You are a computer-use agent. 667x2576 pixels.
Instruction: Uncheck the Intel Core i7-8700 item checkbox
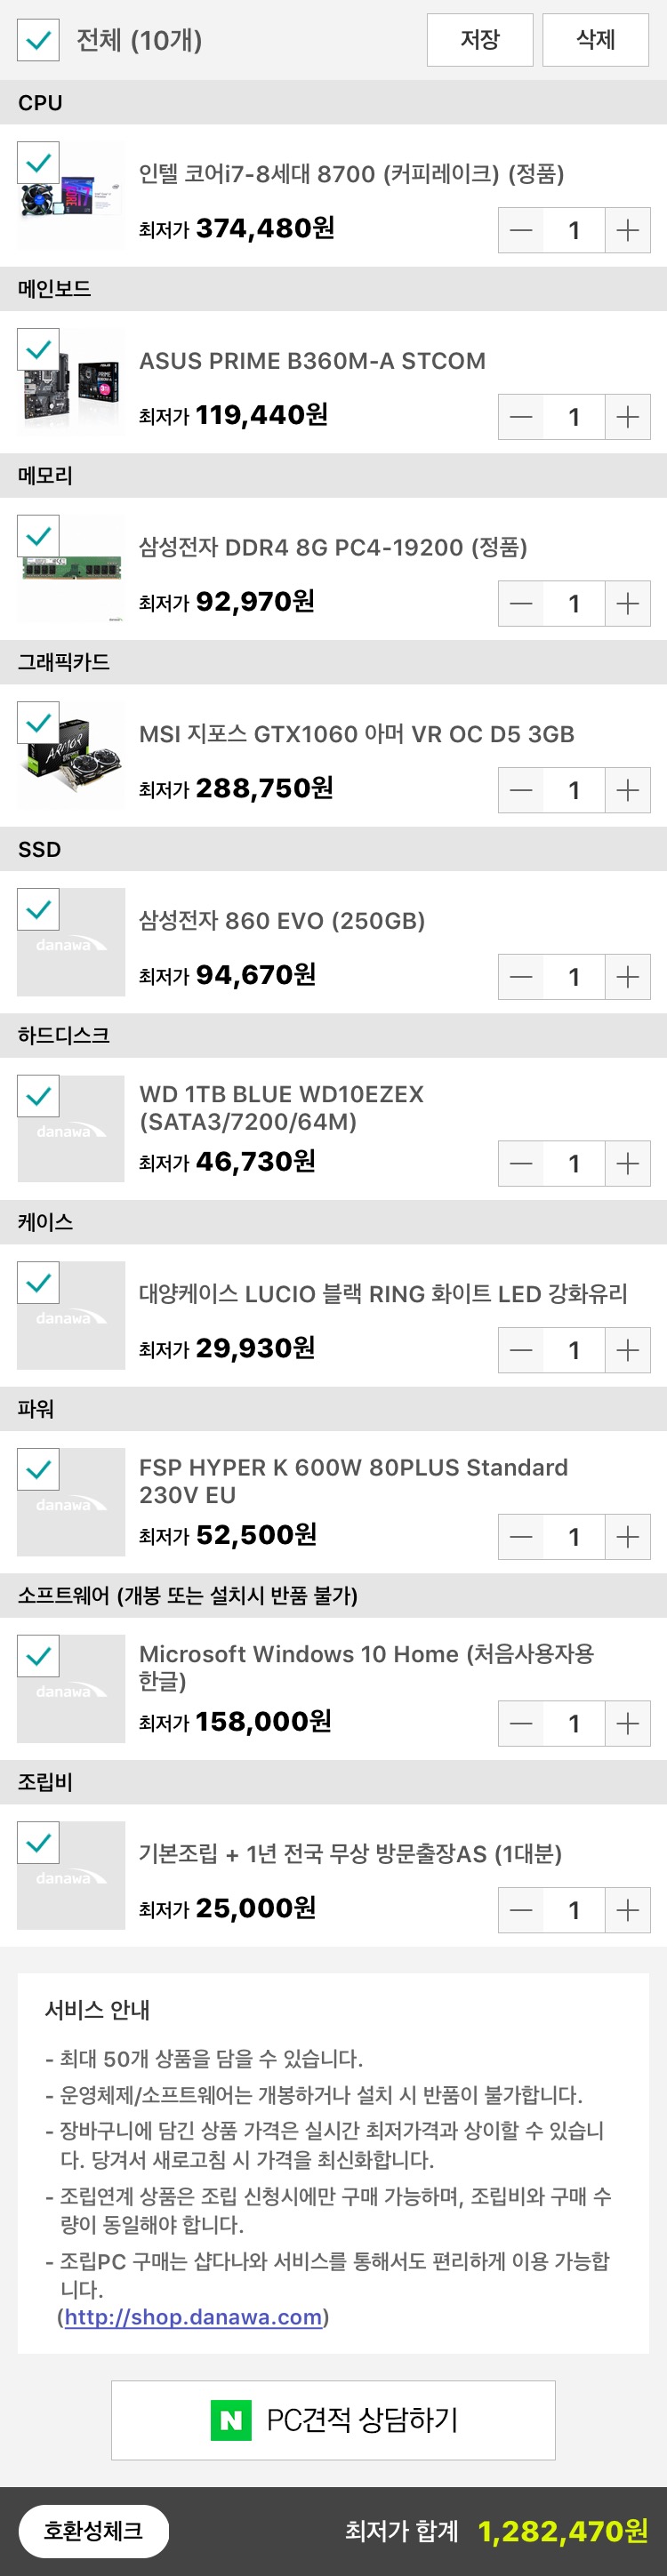pos(38,162)
